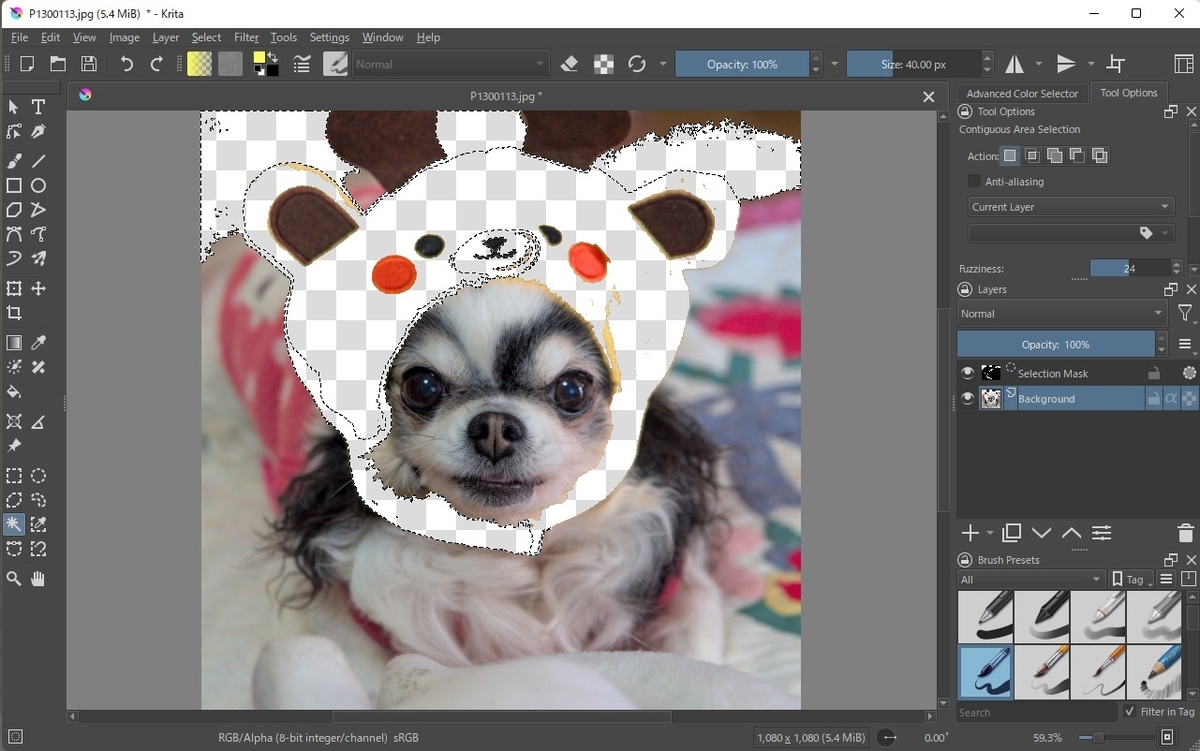Click the brush preset Search field
Screen dimensions: 1200x751
click(x=1035, y=712)
